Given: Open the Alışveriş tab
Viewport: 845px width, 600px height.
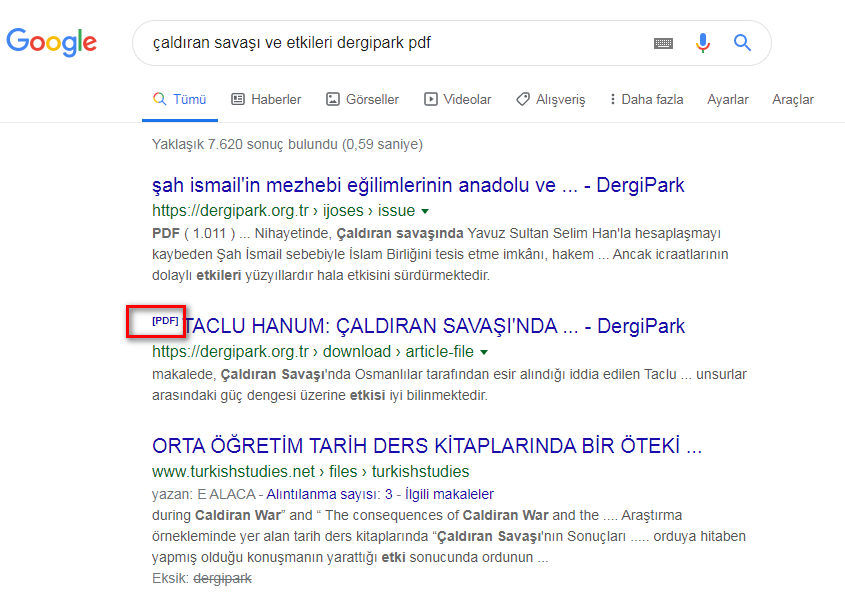Looking at the screenshot, I should [x=550, y=100].
